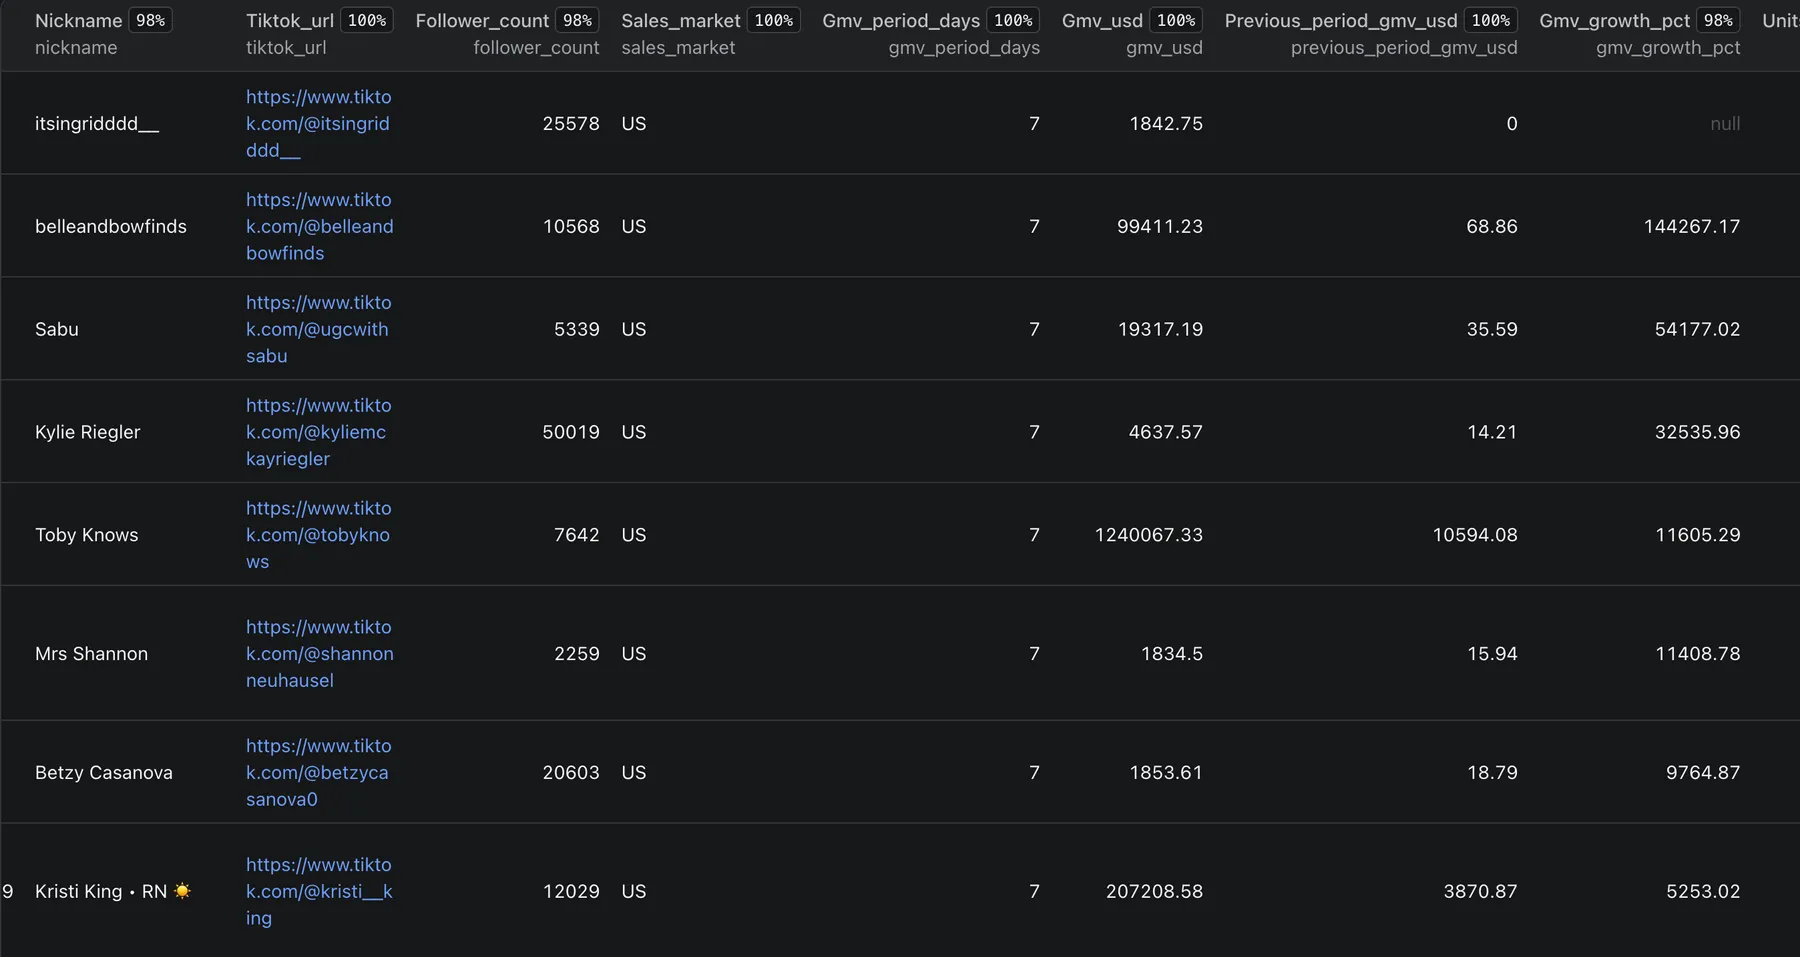Click the Gmv_period_days column header
Image resolution: width=1800 pixels, height=957 pixels.
pos(901,21)
